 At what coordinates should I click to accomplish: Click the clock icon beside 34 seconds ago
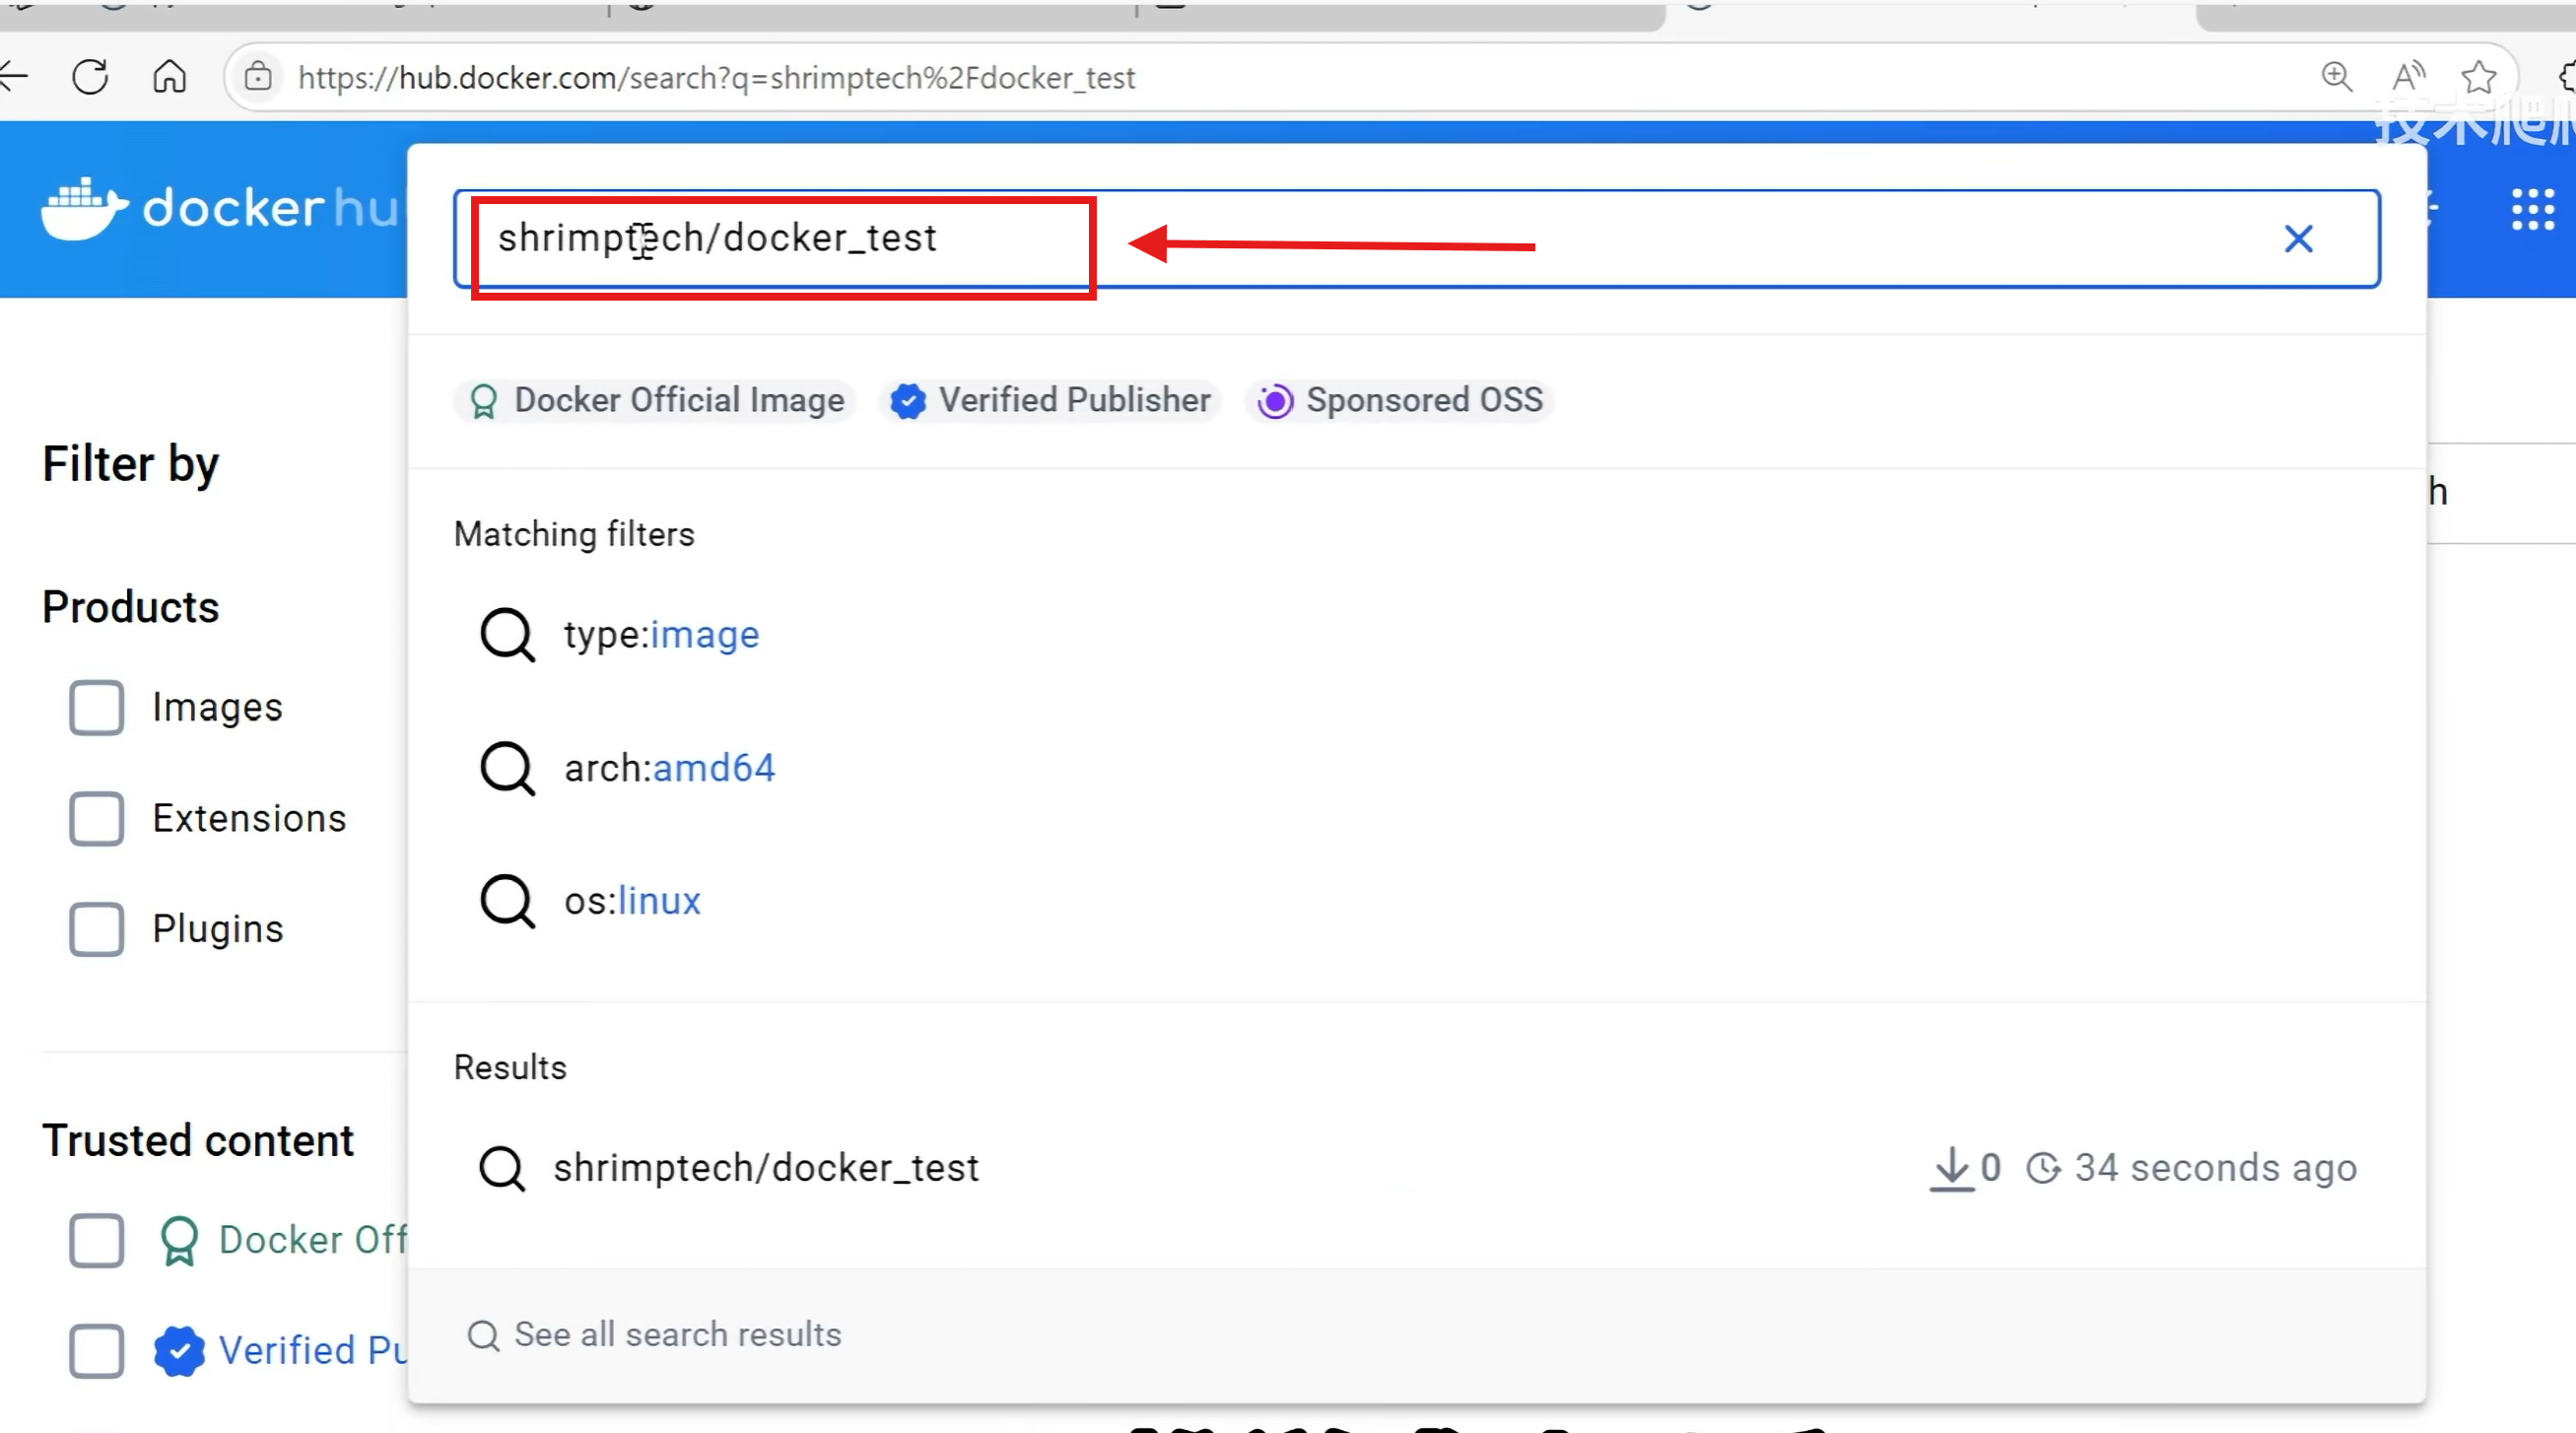point(2044,1168)
